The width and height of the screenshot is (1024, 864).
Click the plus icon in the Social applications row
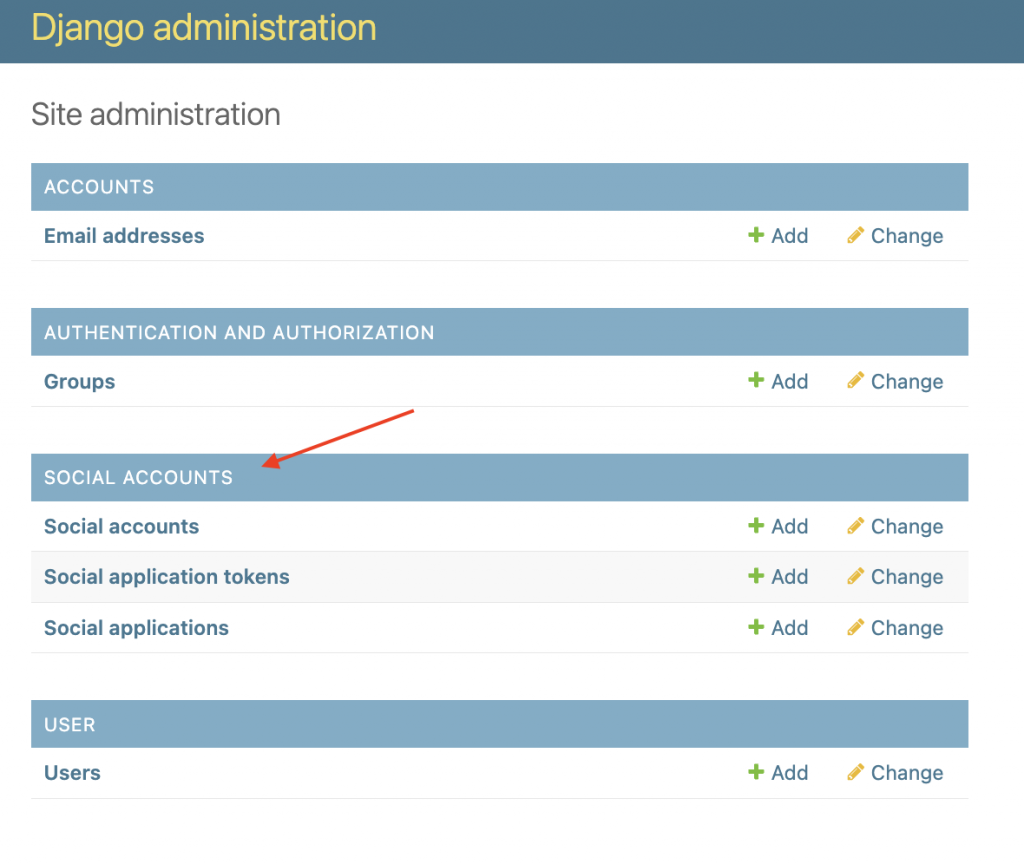pyautogui.click(x=756, y=627)
